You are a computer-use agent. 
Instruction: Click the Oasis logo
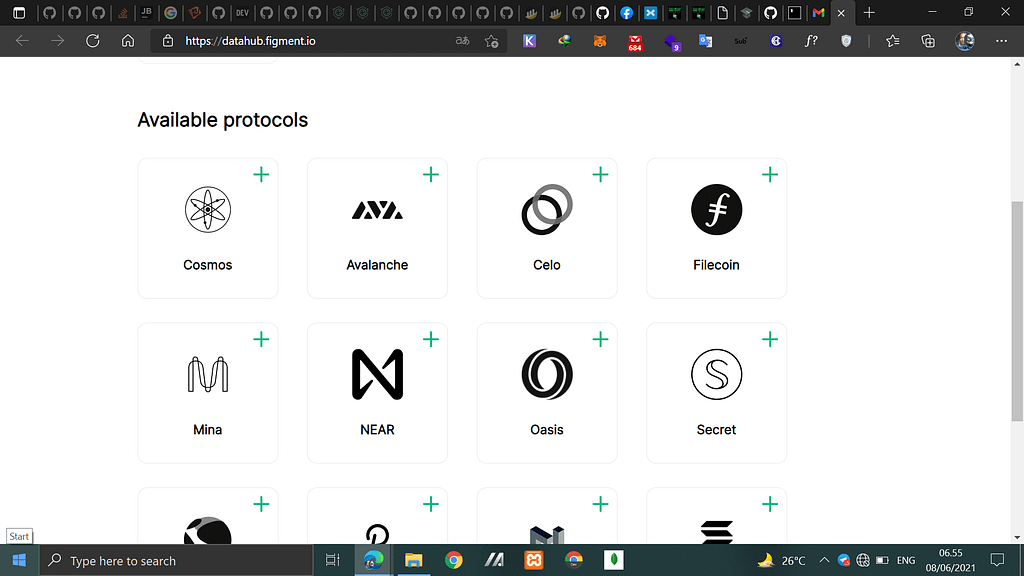(547, 374)
